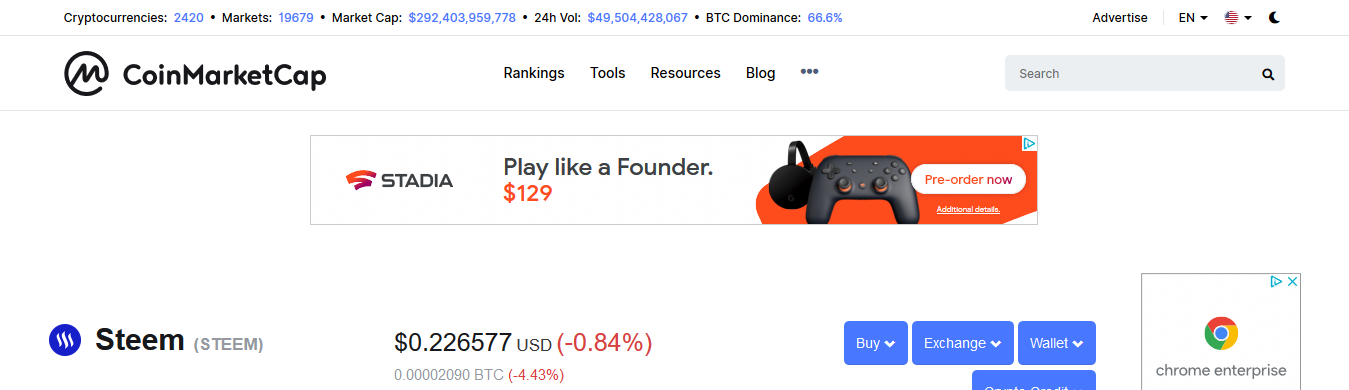Open the Tools menu
The width and height of the screenshot is (1349, 390).
608,73
